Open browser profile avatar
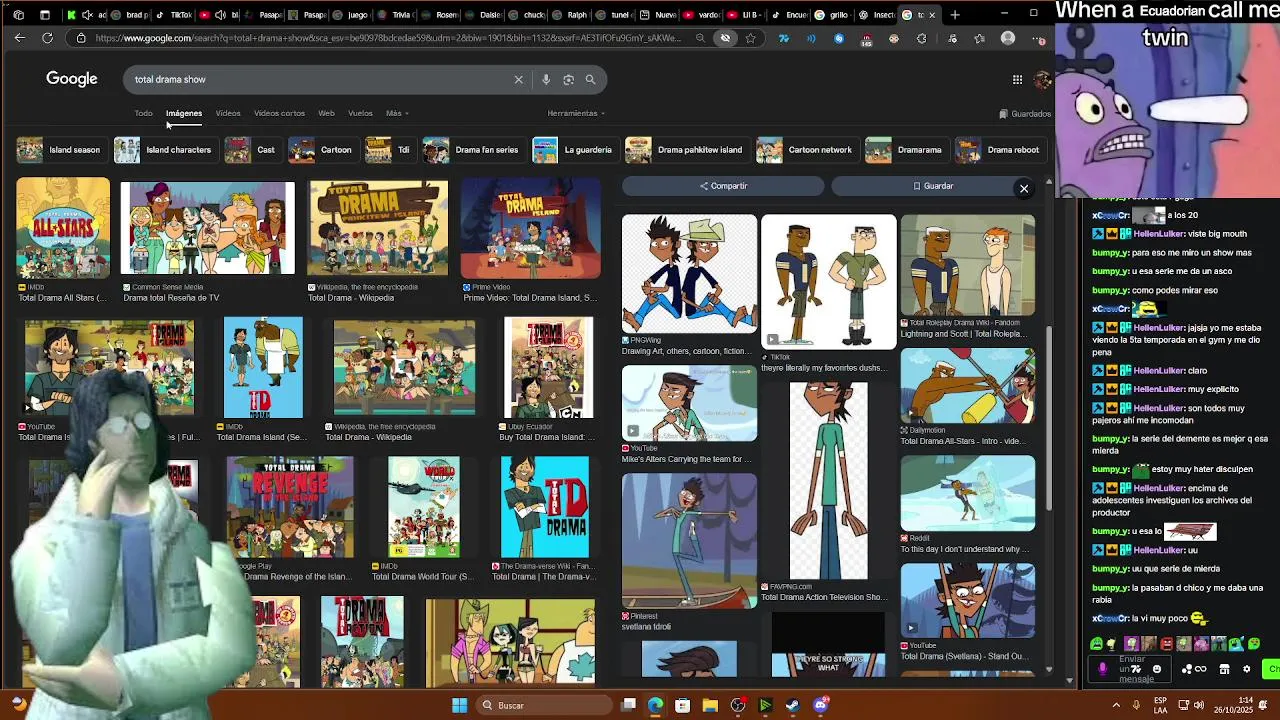The height and width of the screenshot is (720, 1280). tap(1008, 38)
